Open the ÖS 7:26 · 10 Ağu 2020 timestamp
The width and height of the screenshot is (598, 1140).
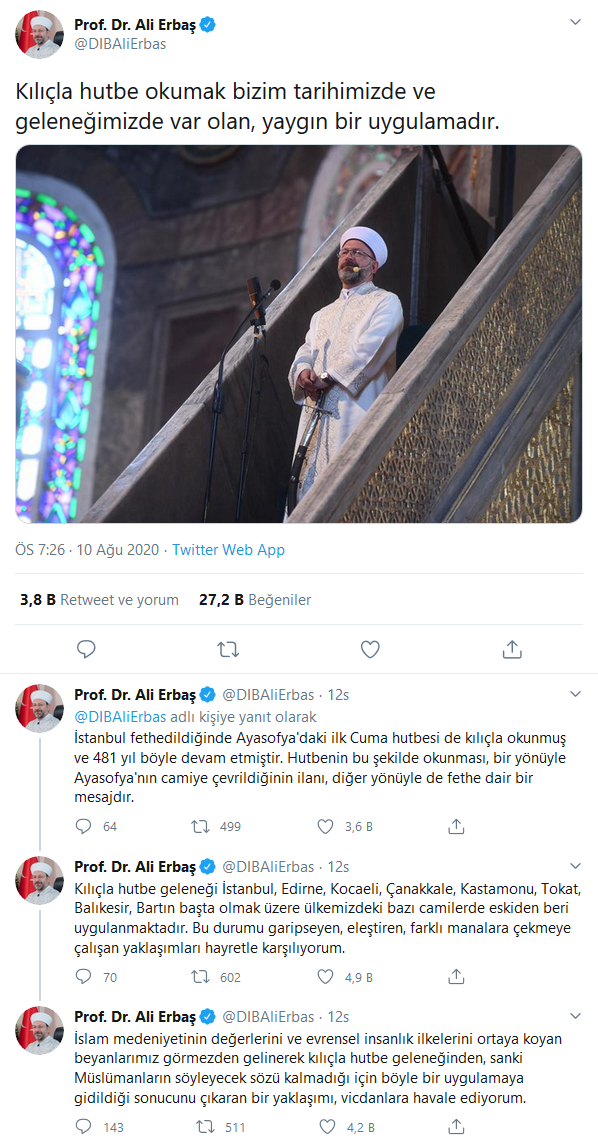pyautogui.click(x=87, y=550)
